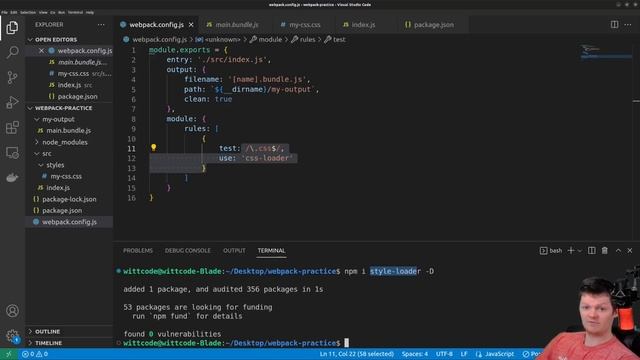
Task: Open the Selection menu
Action: (x=28, y=12)
